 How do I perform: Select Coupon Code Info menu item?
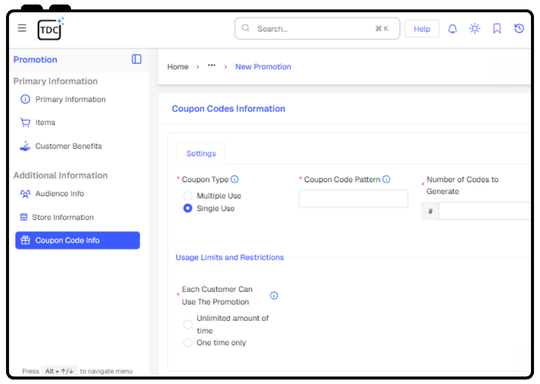(x=77, y=240)
